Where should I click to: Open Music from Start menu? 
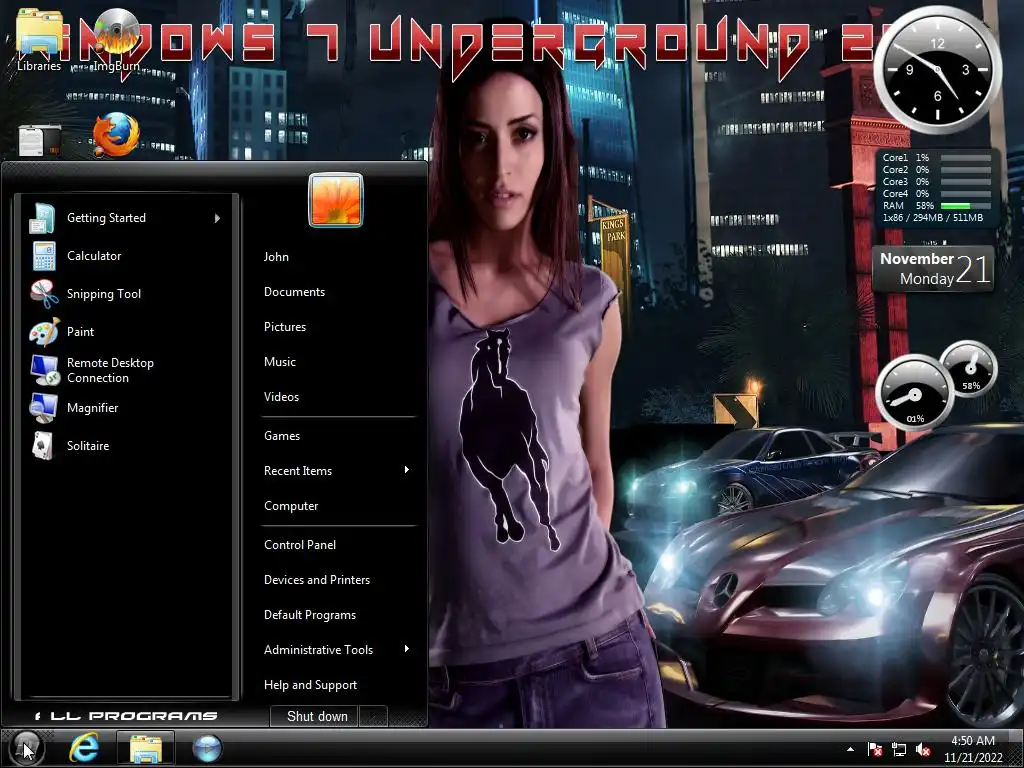click(x=280, y=362)
